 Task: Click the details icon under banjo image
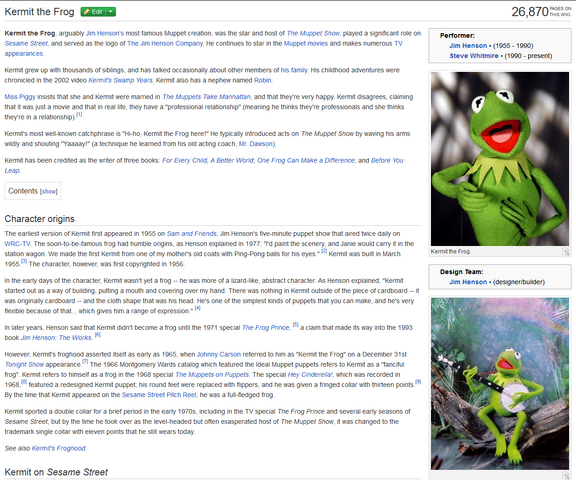tap(566, 475)
